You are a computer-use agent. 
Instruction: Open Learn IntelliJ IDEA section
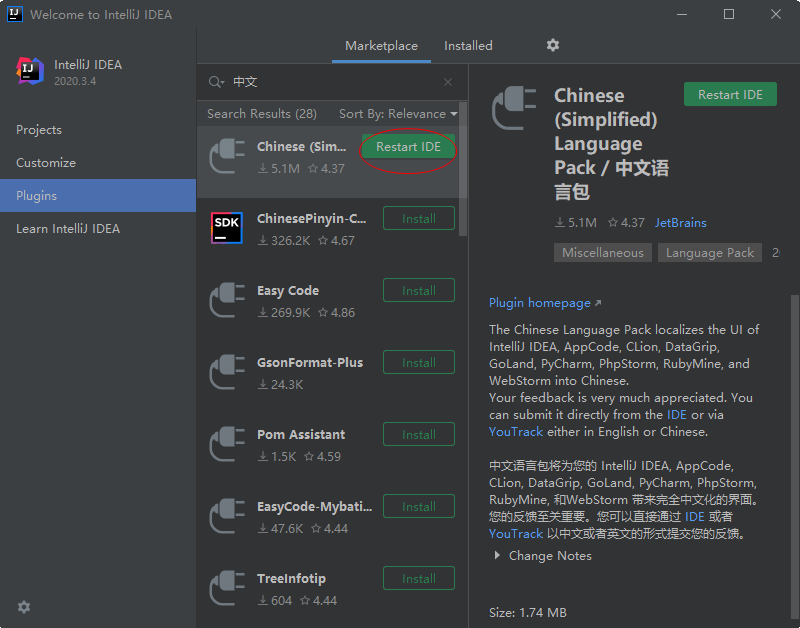[x=98, y=229]
